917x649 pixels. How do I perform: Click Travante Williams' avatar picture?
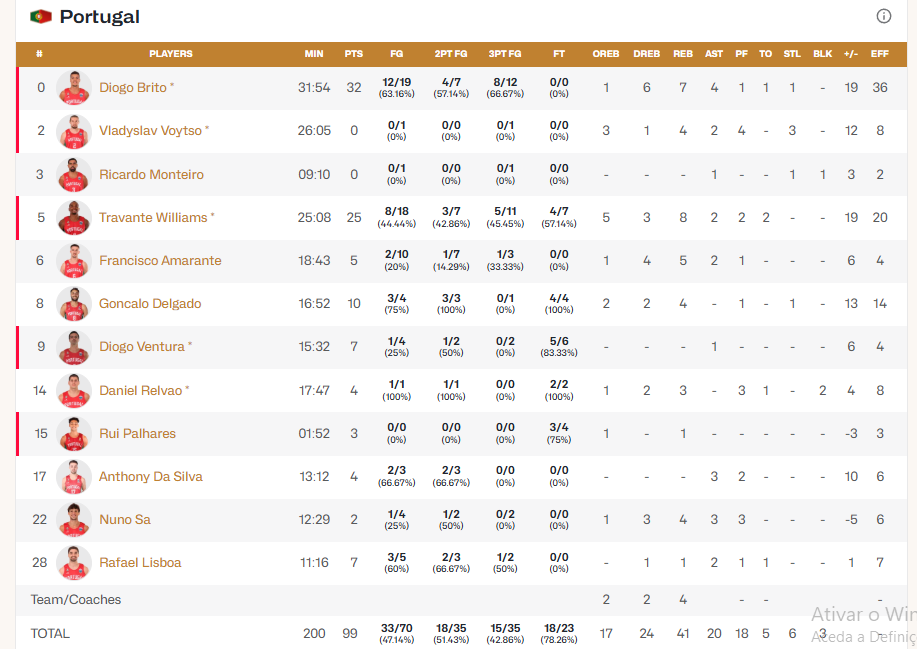(74, 218)
